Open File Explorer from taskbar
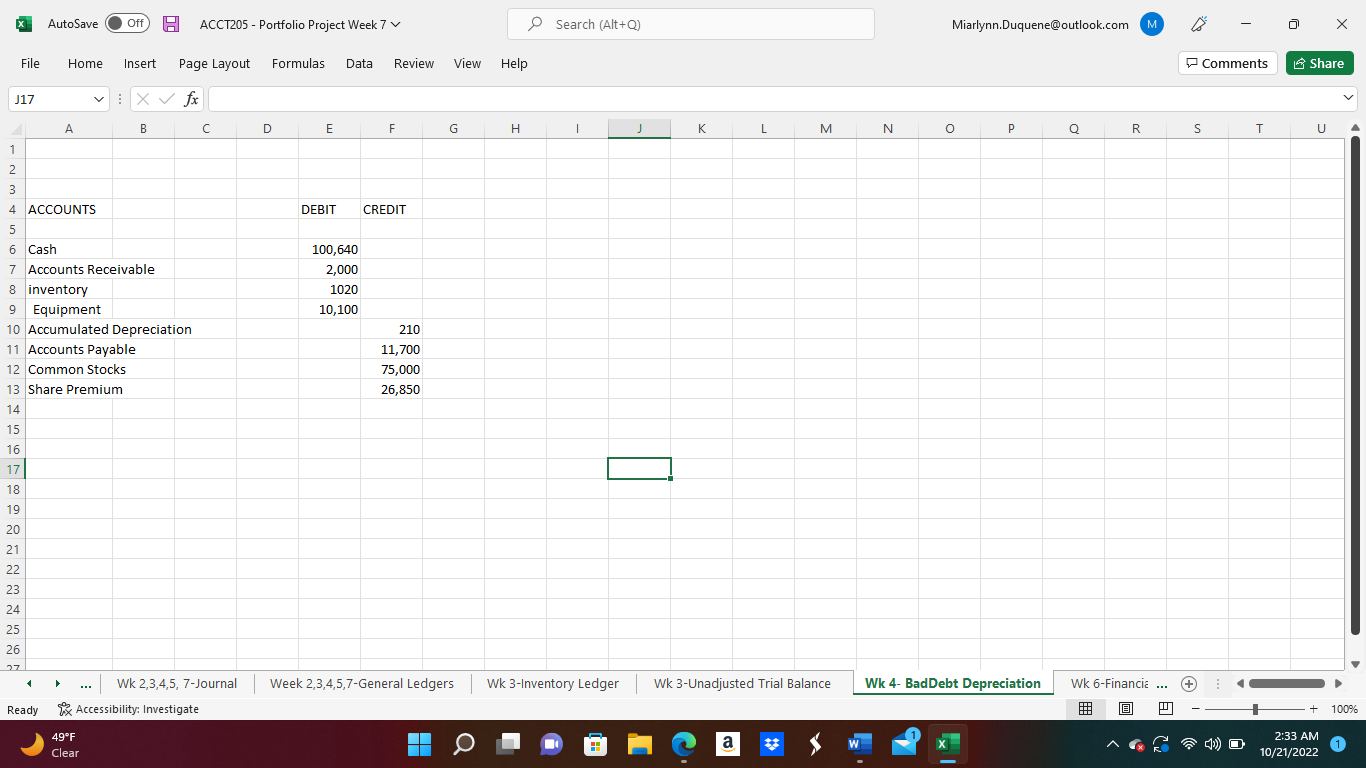The height and width of the screenshot is (768, 1366). click(x=639, y=744)
